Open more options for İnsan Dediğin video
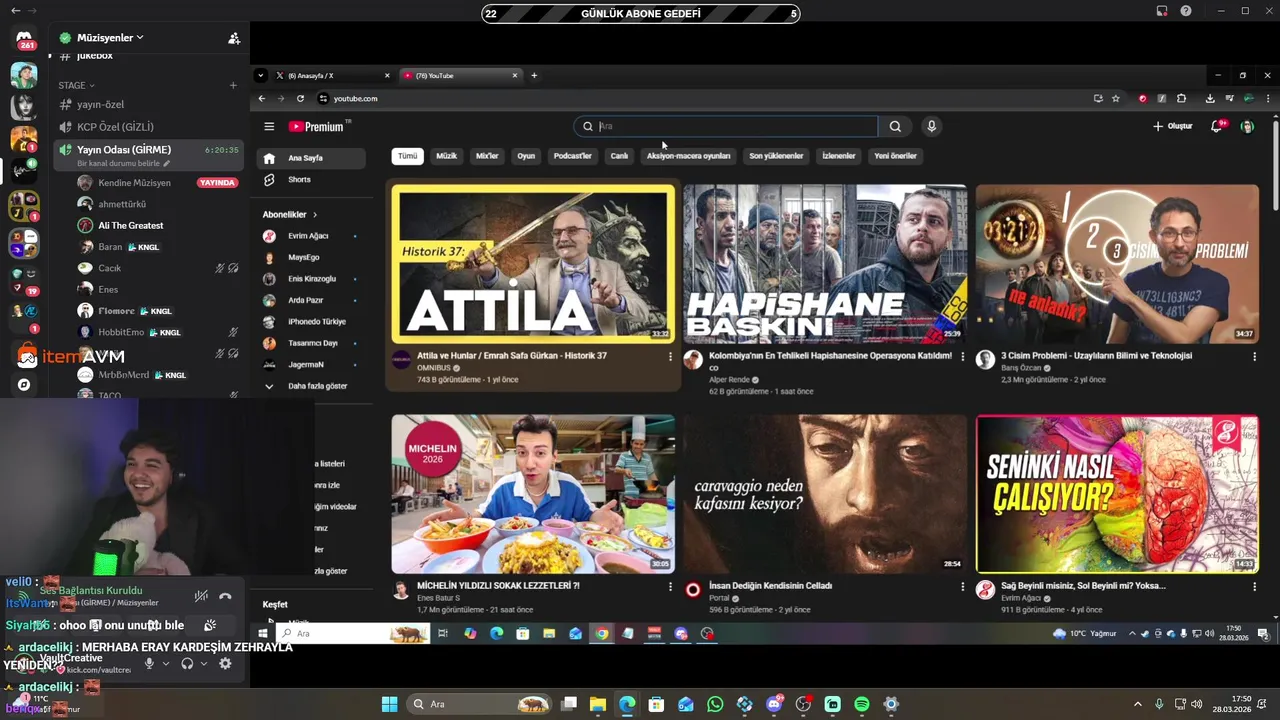The image size is (1280, 720). (x=962, y=587)
